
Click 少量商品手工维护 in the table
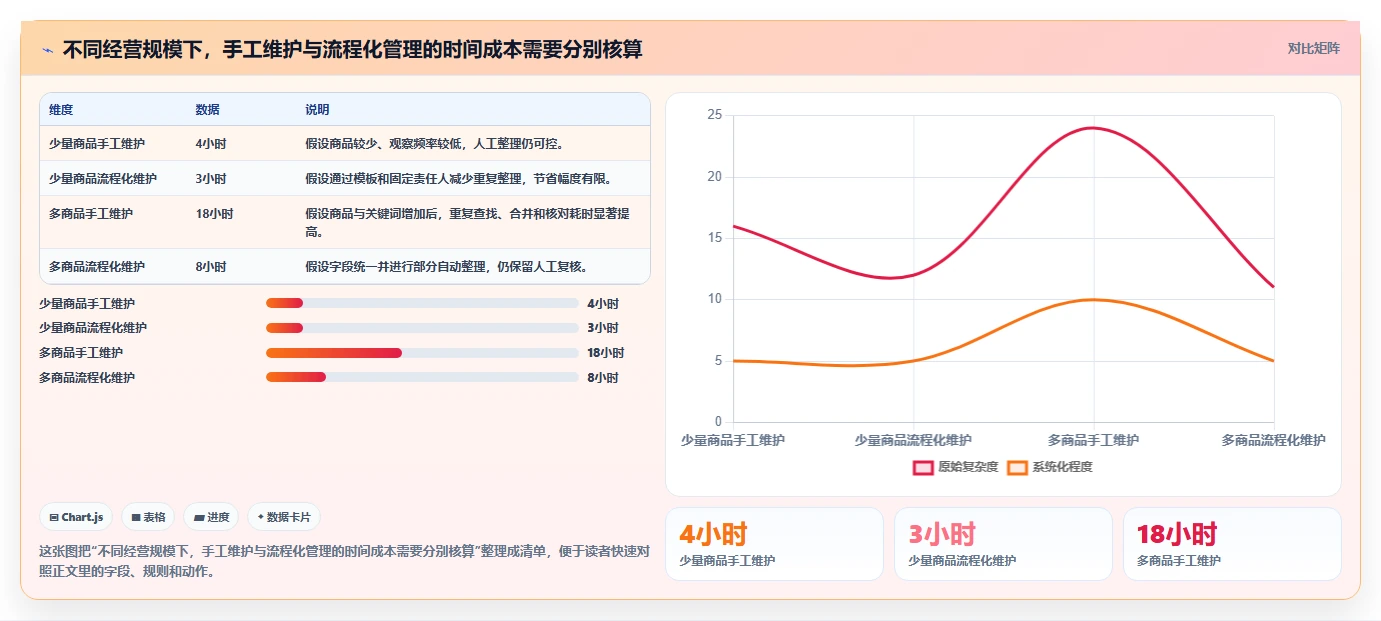point(97,144)
